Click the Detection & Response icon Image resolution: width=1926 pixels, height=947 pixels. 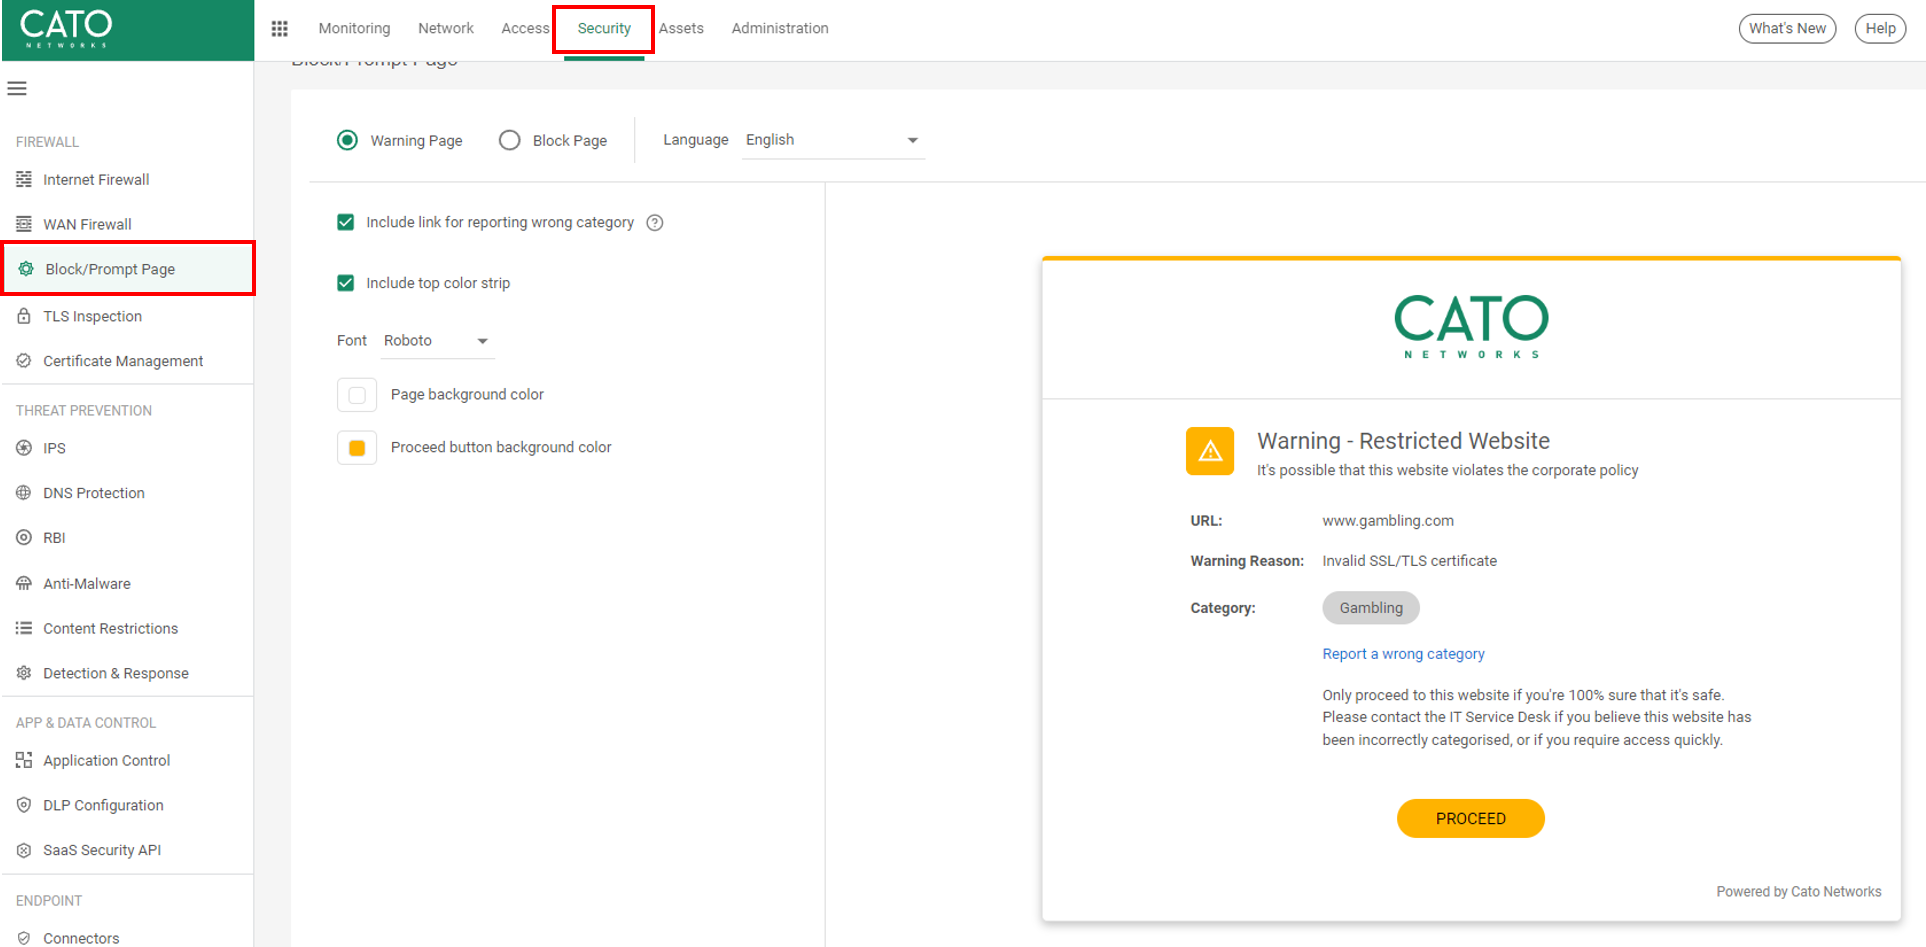point(24,673)
